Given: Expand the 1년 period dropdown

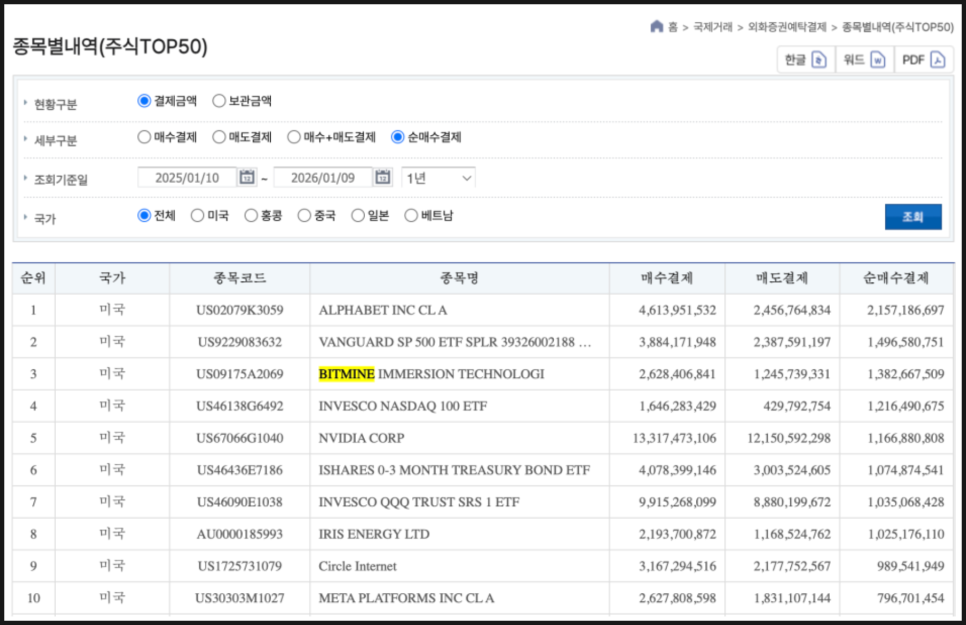Looking at the screenshot, I should point(438,178).
